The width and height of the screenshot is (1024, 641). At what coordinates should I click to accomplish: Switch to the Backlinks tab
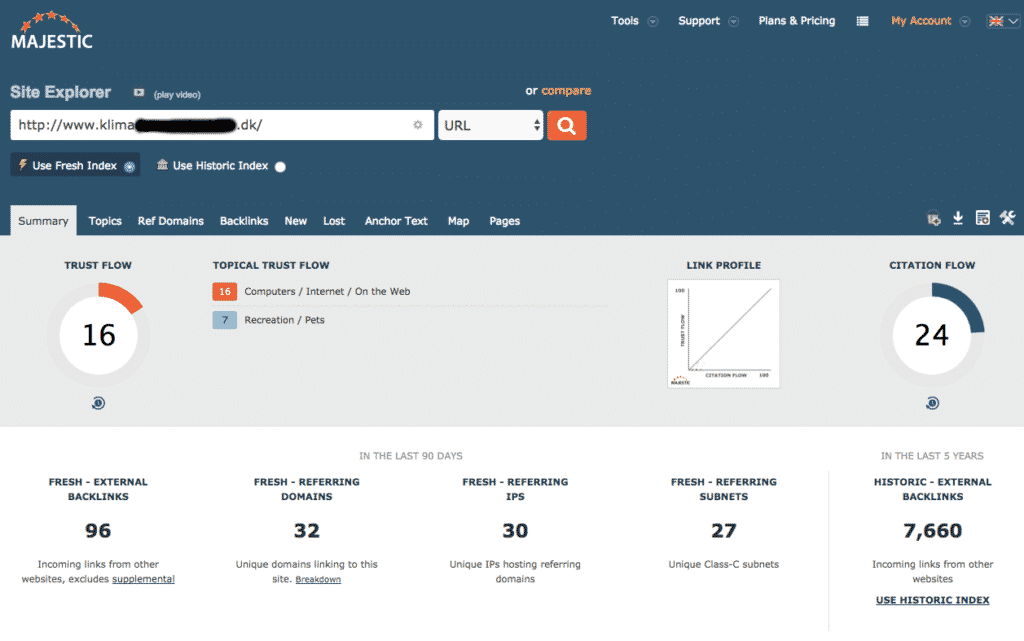(x=244, y=221)
